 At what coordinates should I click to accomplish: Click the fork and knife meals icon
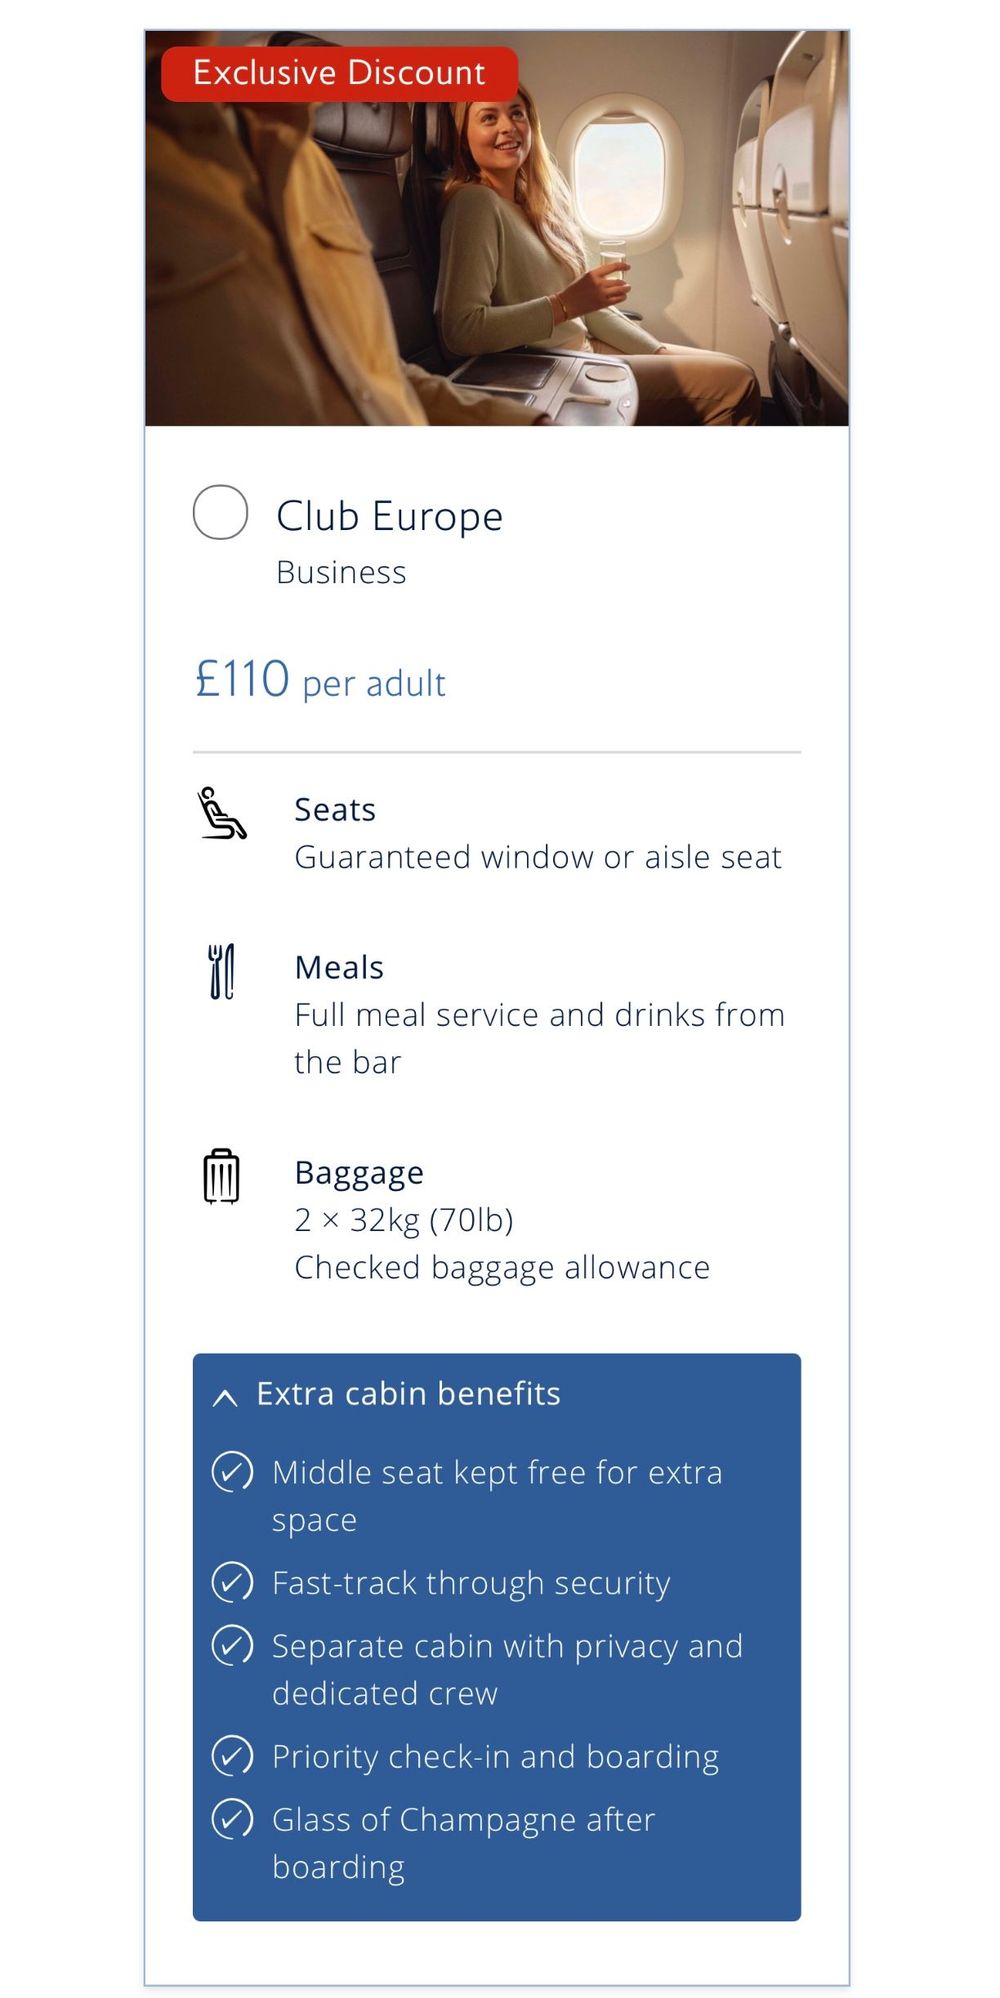221,971
